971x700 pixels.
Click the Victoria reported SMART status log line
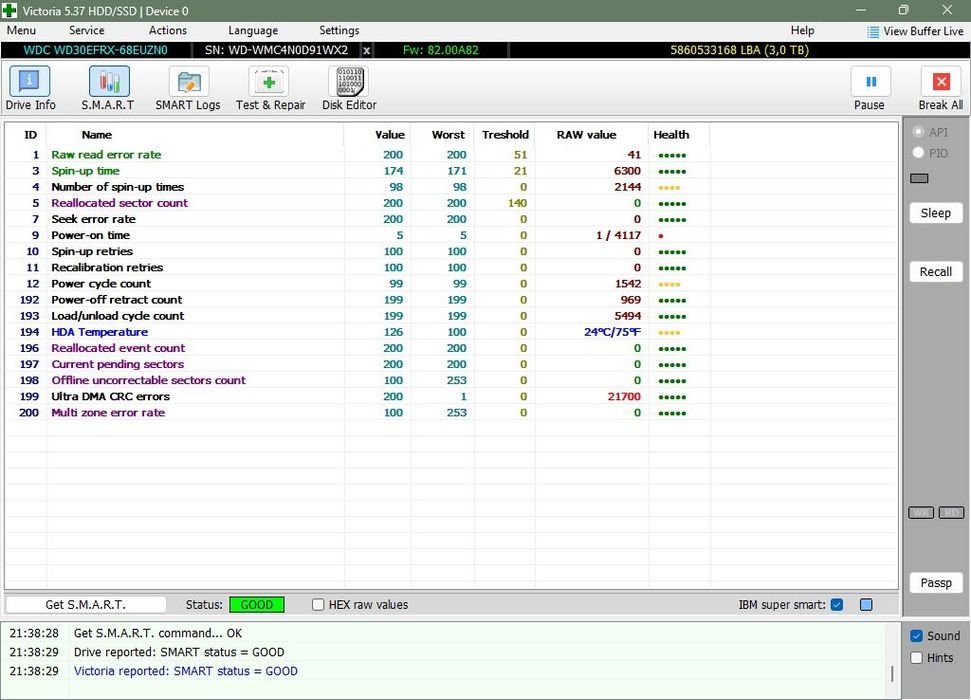[x=185, y=671]
